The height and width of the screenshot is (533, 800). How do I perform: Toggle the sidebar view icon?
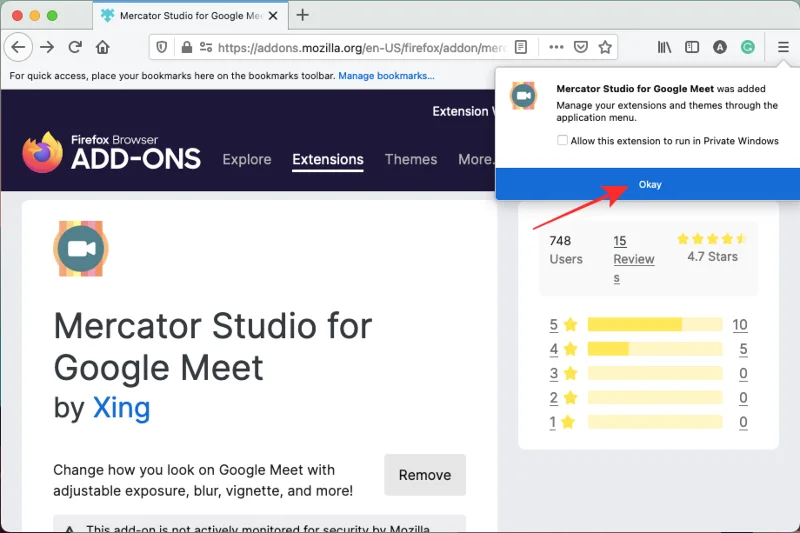[692, 47]
